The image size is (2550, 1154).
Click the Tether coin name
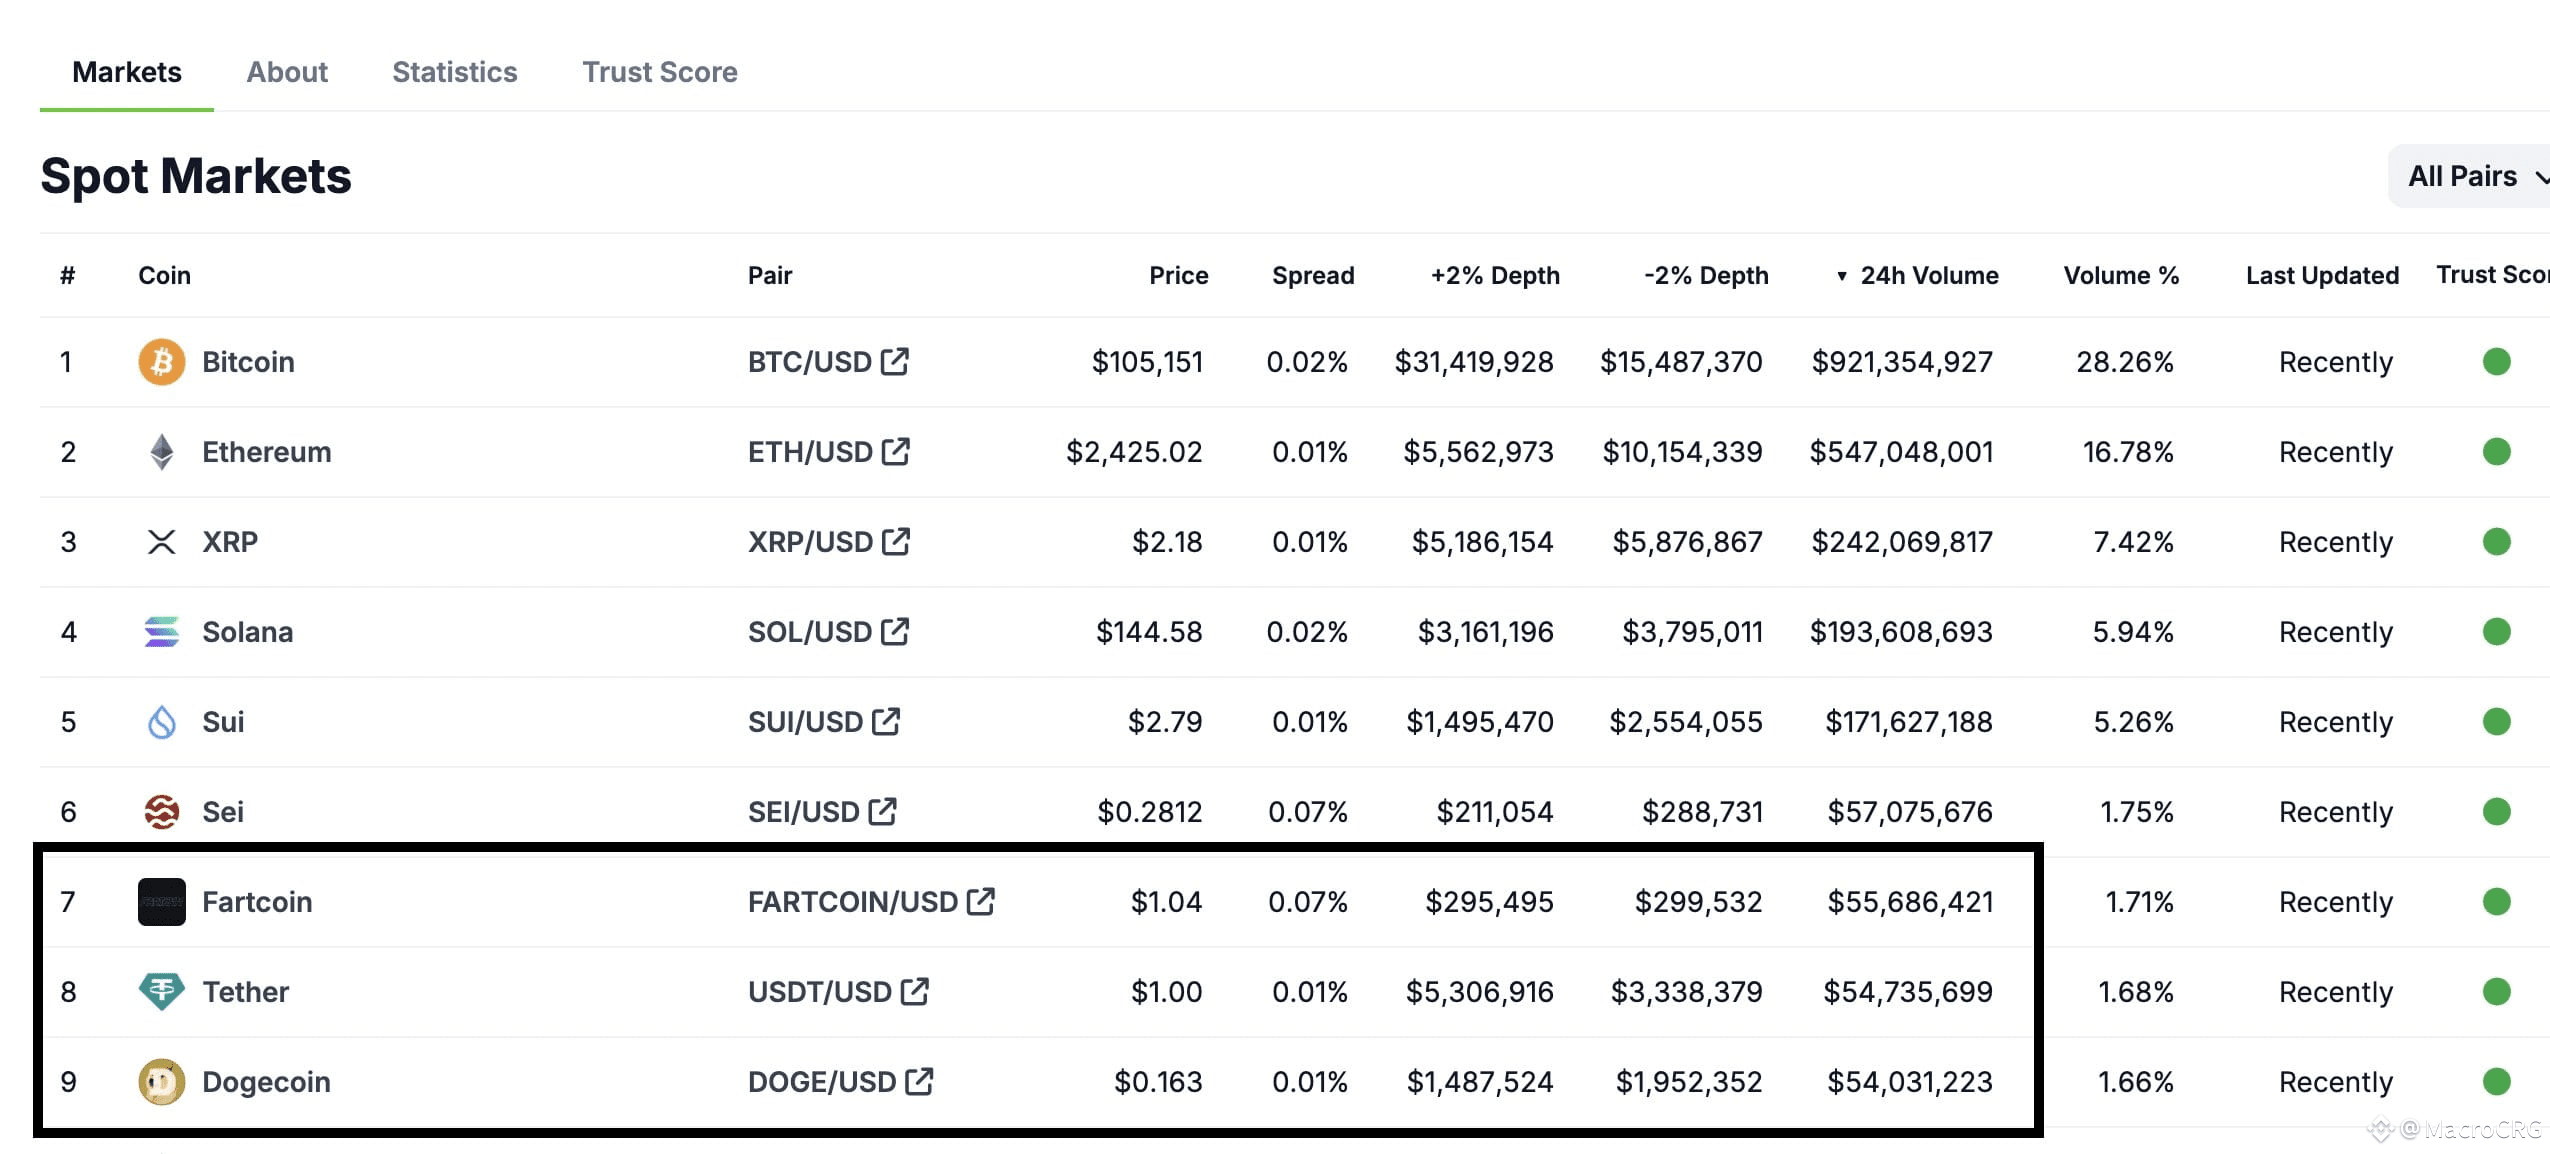click(245, 992)
